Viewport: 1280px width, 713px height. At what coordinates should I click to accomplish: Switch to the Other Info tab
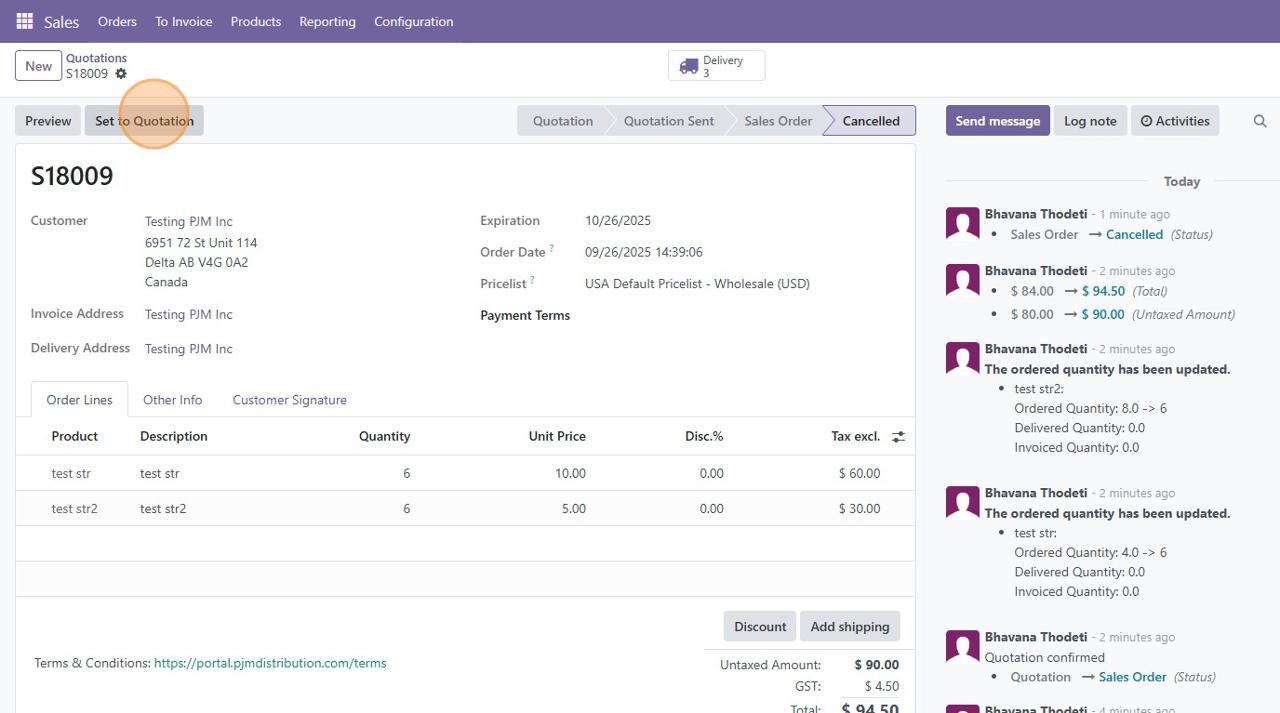coord(172,400)
